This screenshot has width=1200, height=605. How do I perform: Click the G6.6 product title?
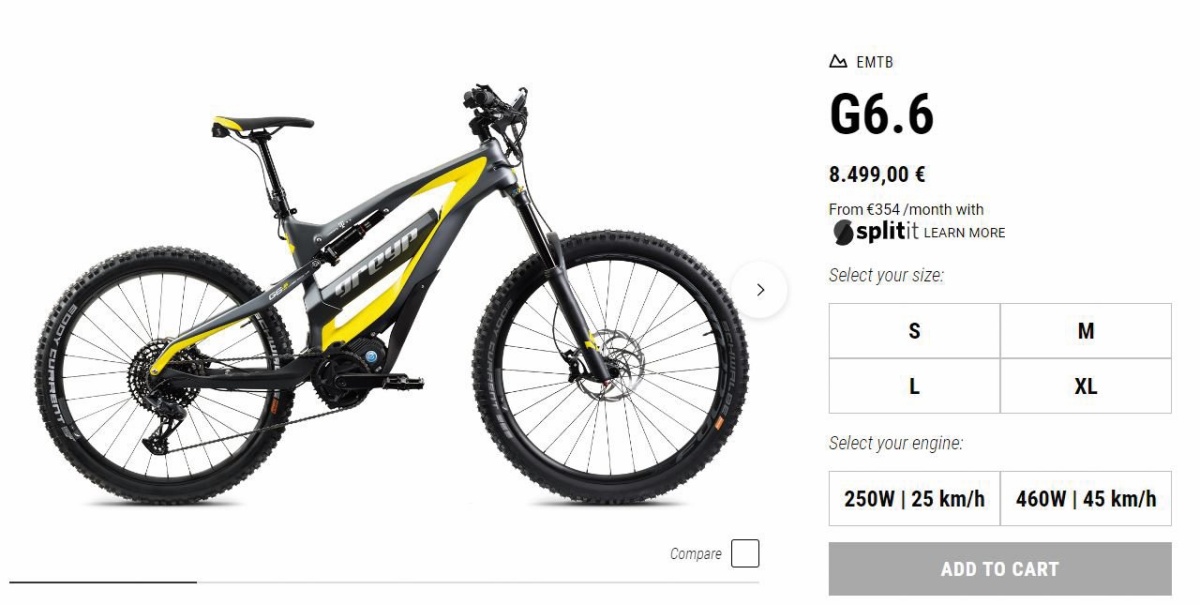tap(881, 114)
